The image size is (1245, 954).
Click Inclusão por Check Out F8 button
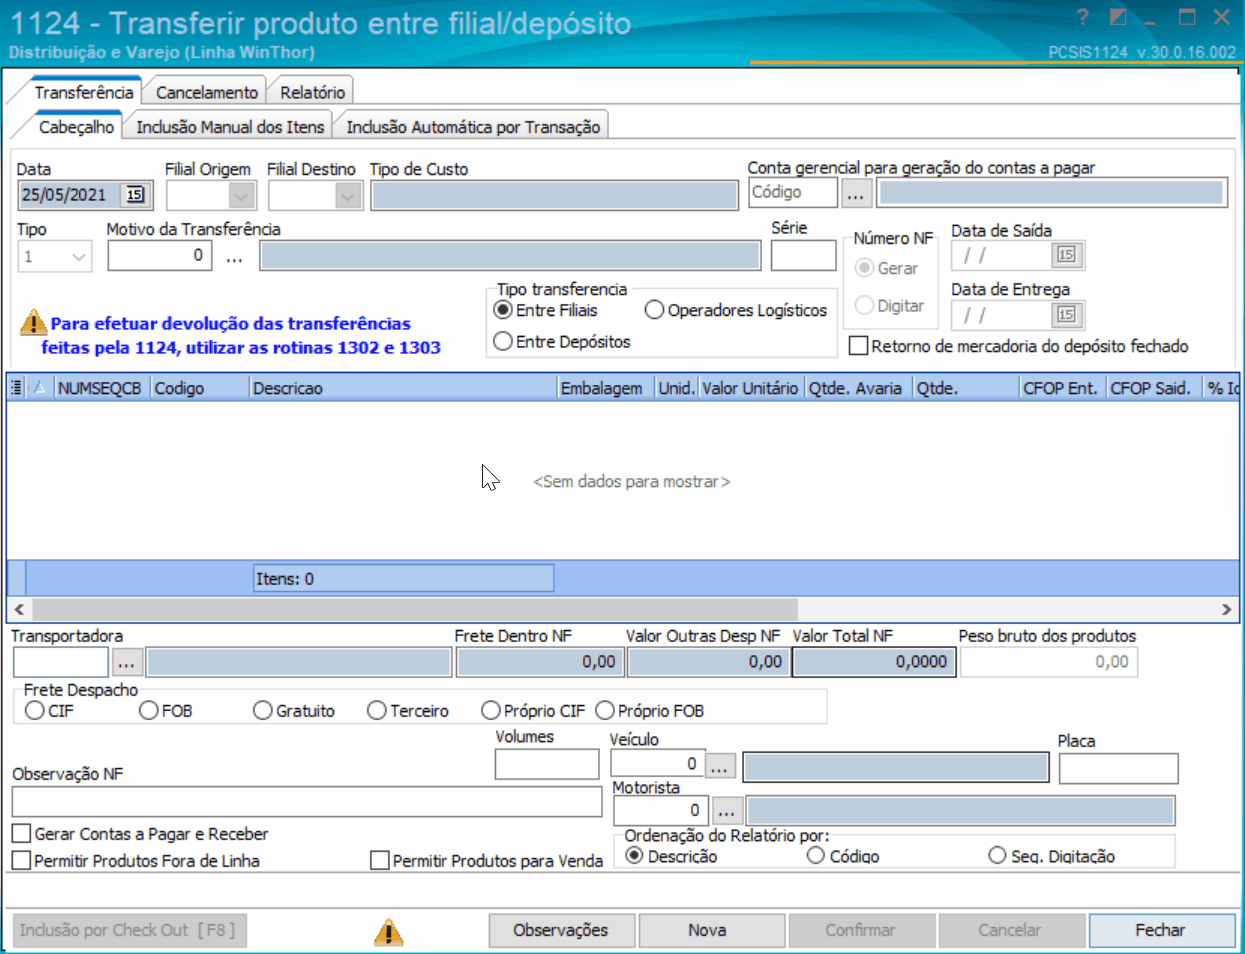click(128, 930)
